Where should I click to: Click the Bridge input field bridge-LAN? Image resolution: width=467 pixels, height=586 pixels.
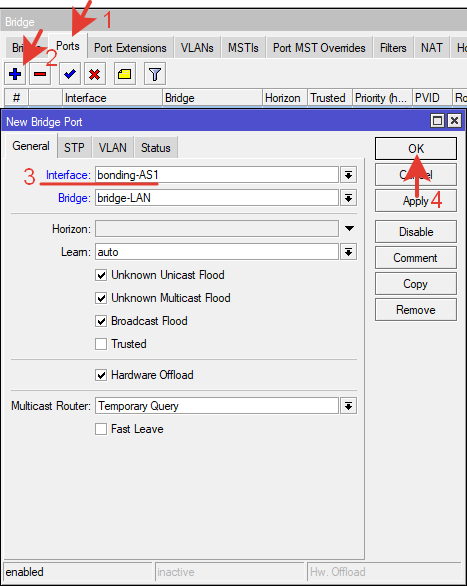217,198
